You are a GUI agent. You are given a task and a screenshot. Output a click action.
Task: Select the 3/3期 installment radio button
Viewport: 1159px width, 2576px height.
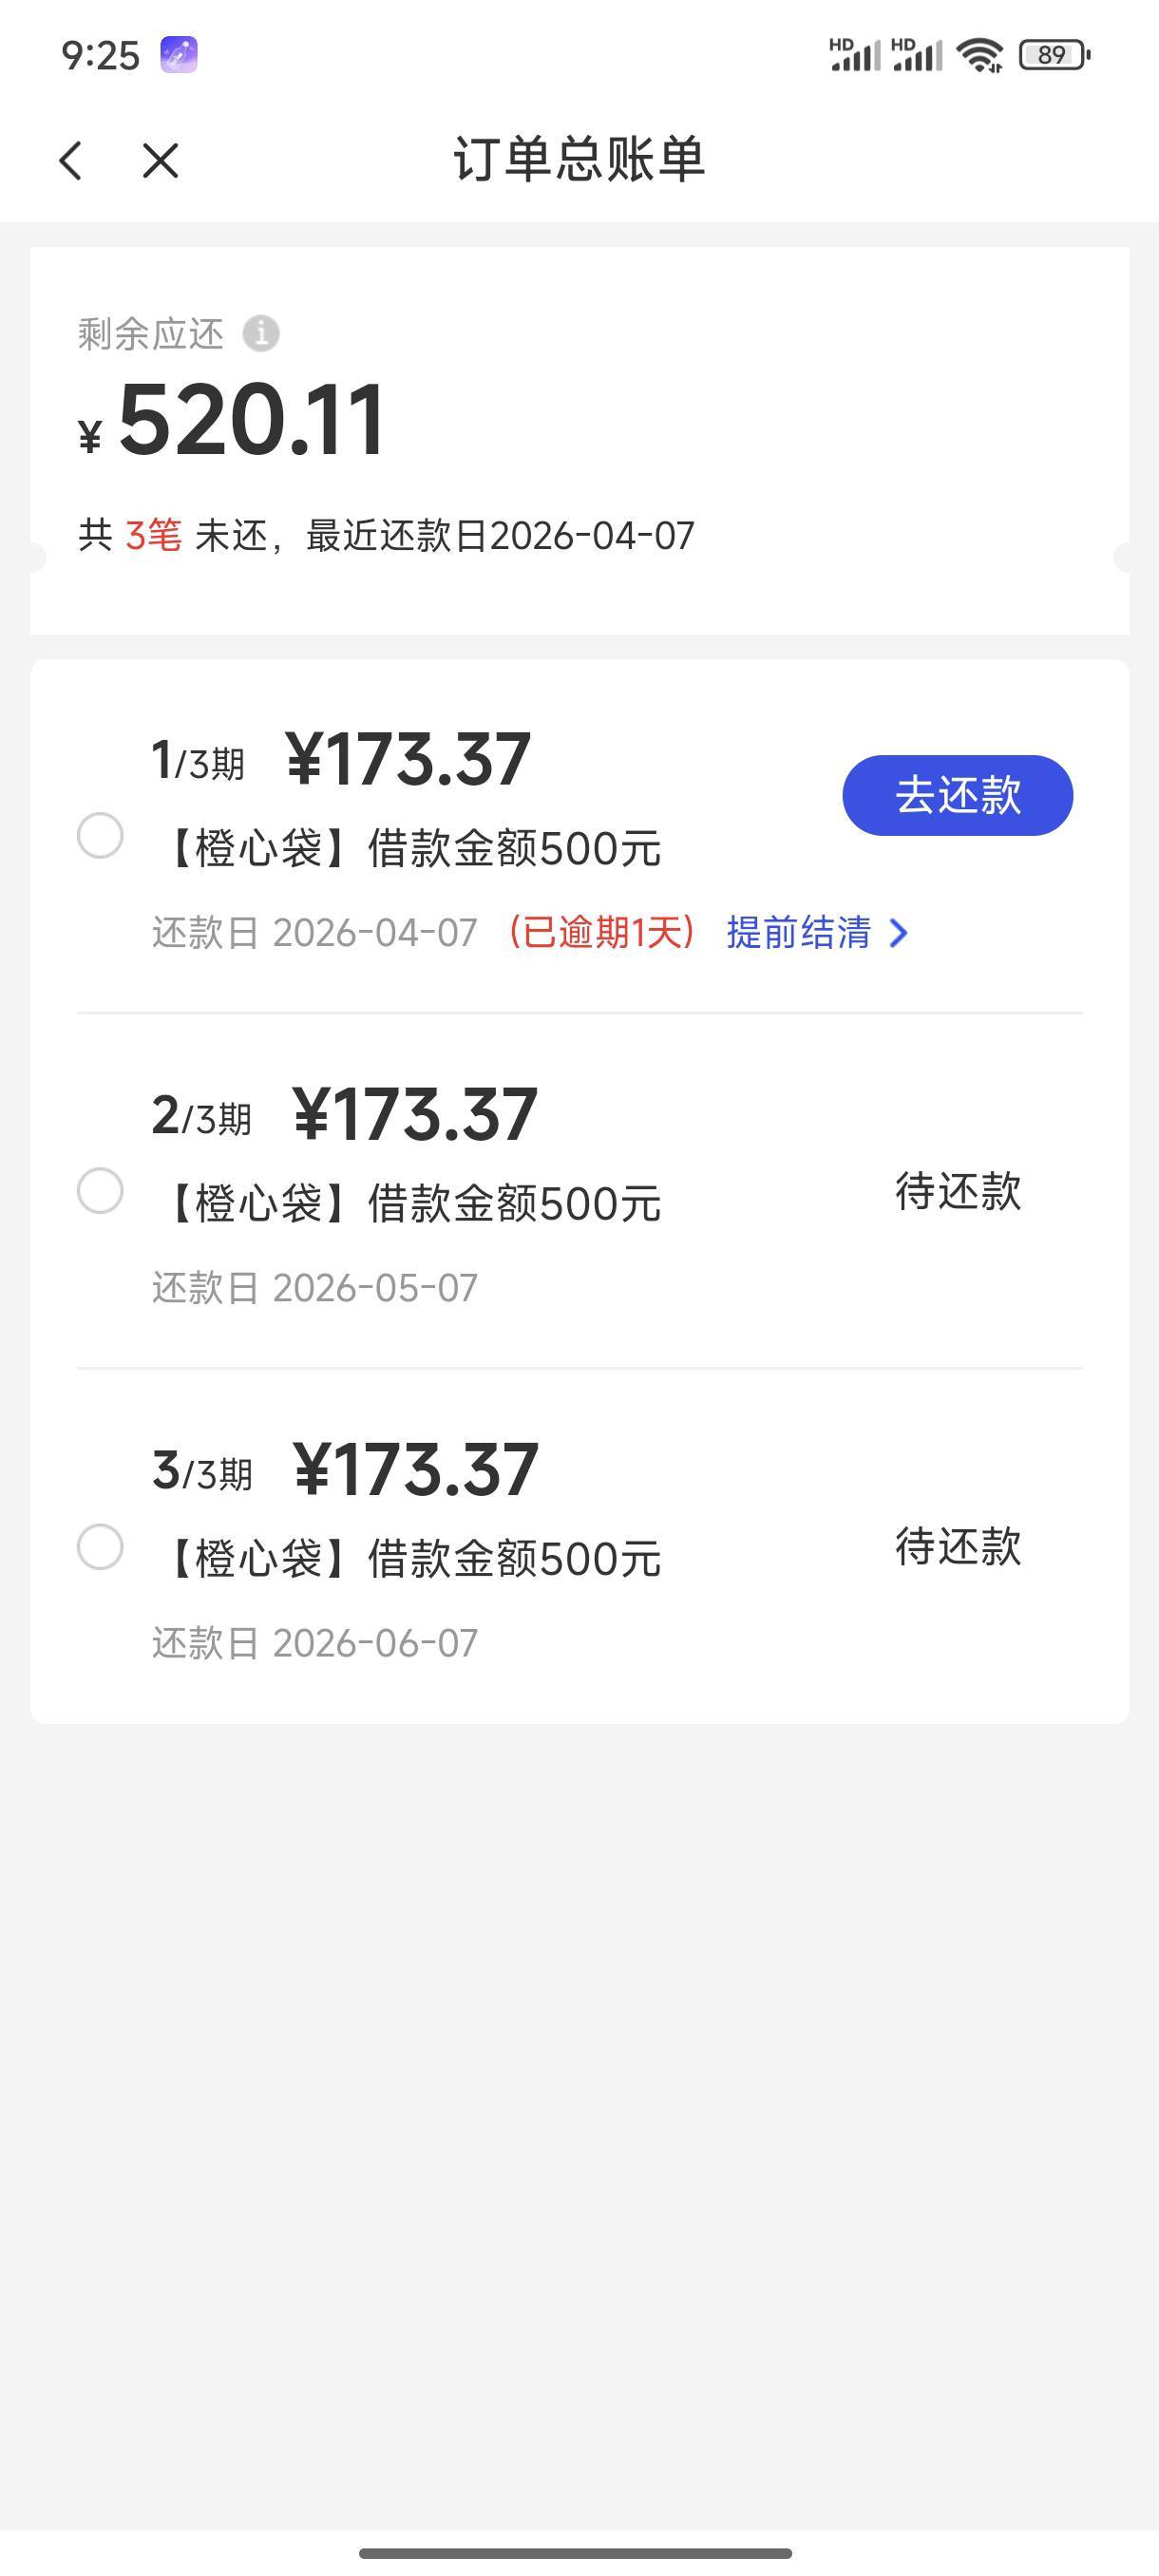click(100, 1546)
